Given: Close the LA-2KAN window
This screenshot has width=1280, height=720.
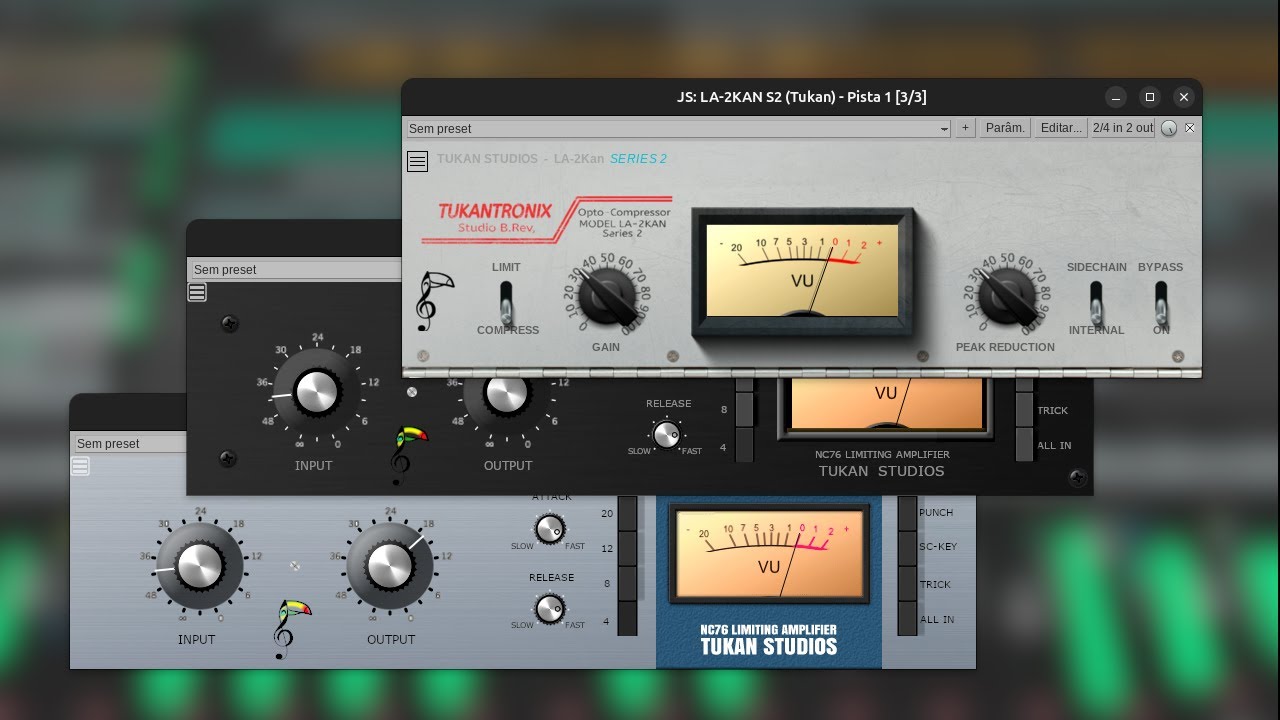Looking at the screenshot, I should [1184, 97].
